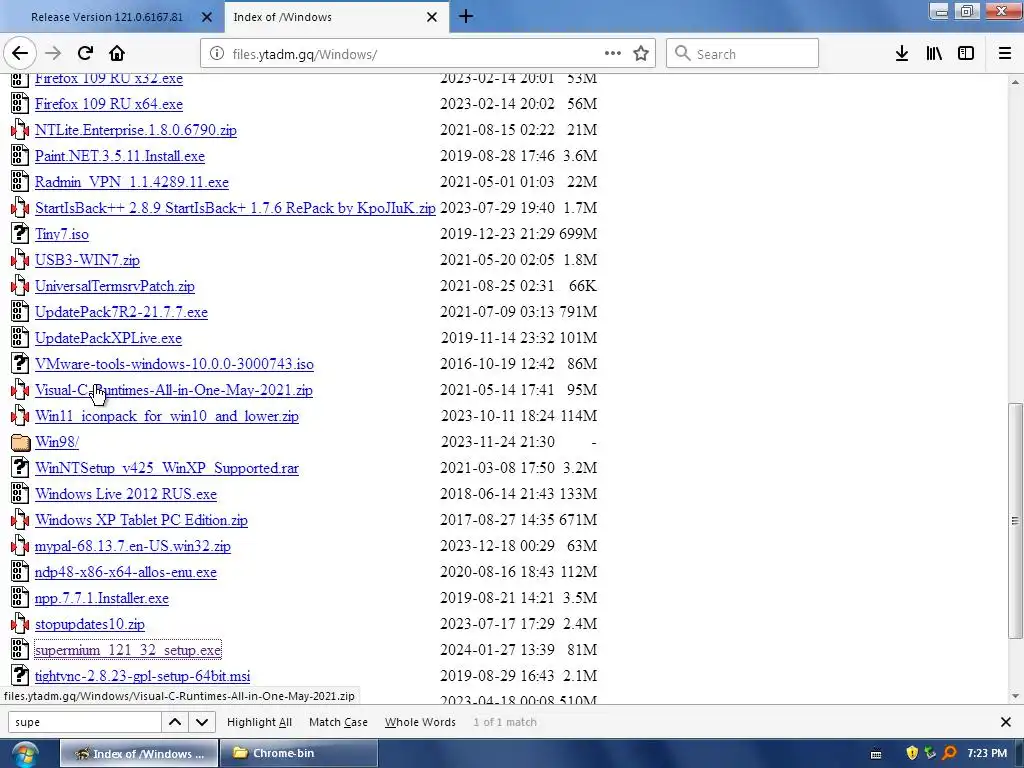Image resolution: width=1024 pixels, height=768 pixels.
Task: Open a new tab with plus
Action: point(466,16)
